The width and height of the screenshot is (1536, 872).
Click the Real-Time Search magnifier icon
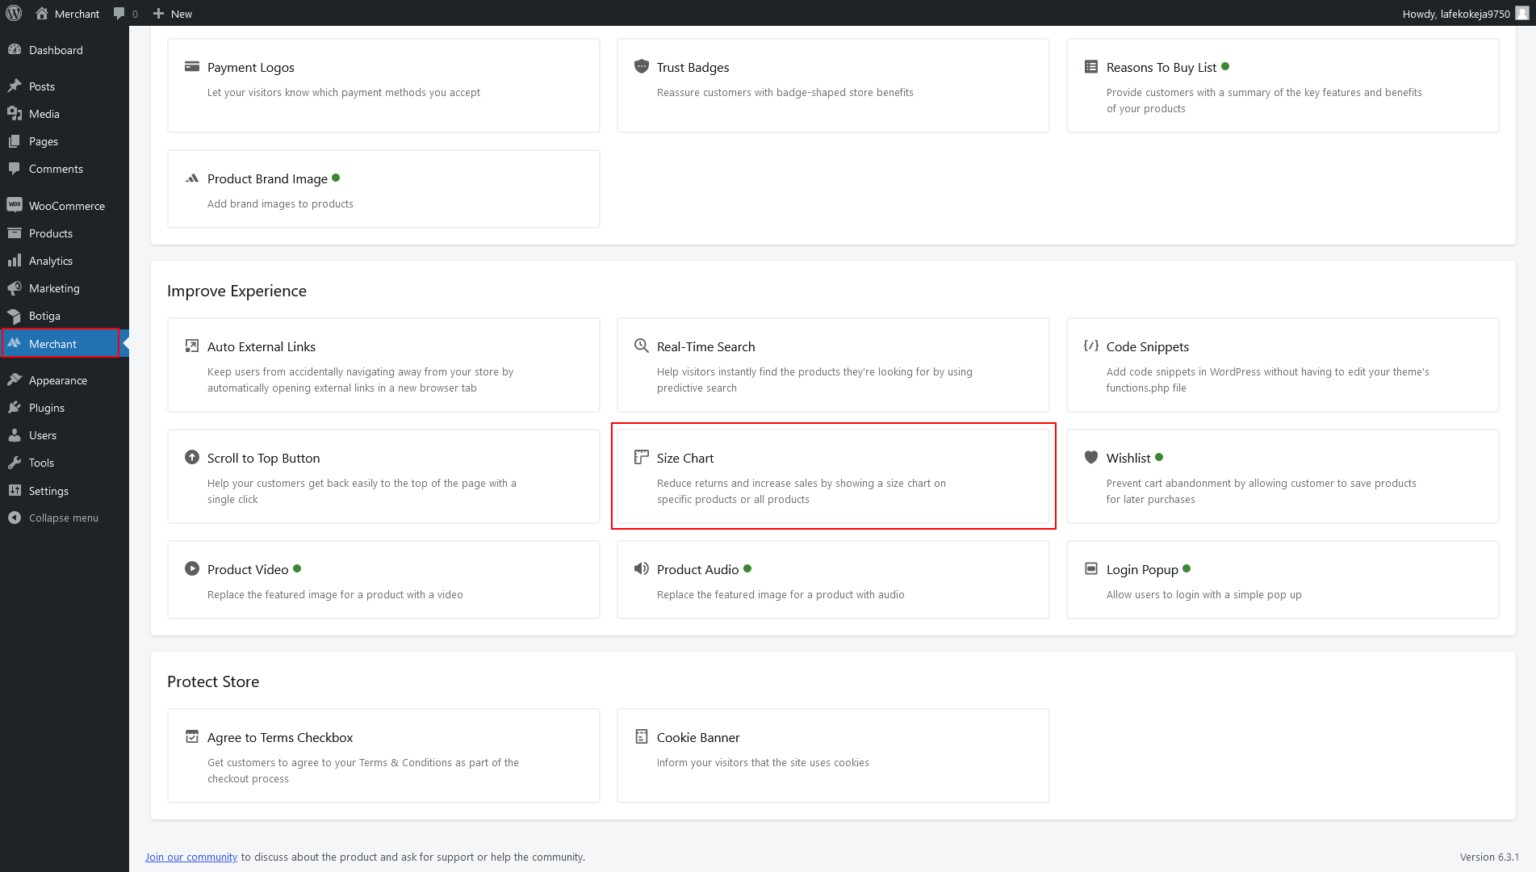(x=641, y=346)
